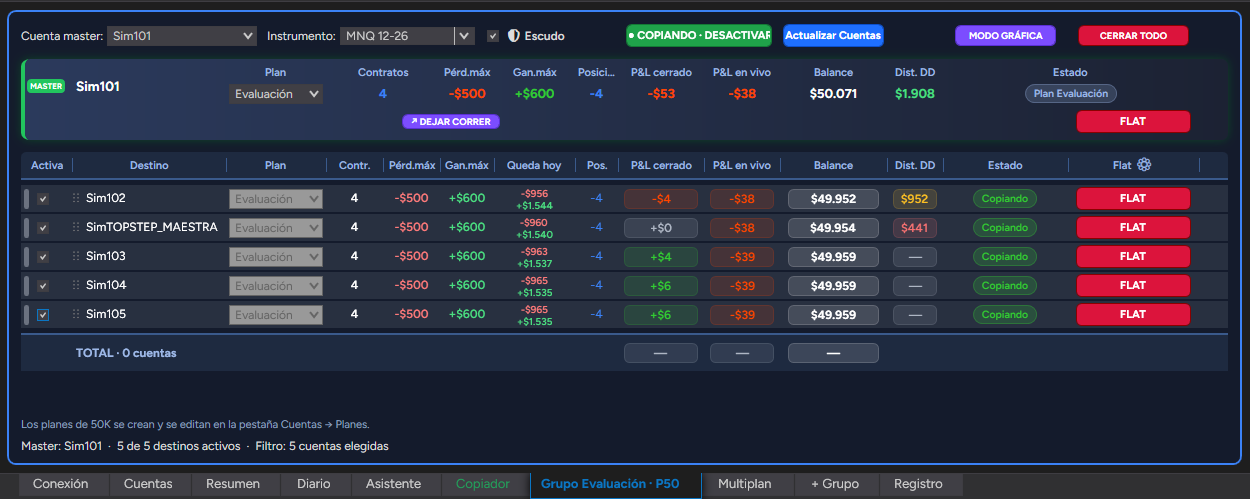Click the Escudo shield icon
This screenshot has width=1250, height=499.
pyautogui.click(x=514, y=36)
